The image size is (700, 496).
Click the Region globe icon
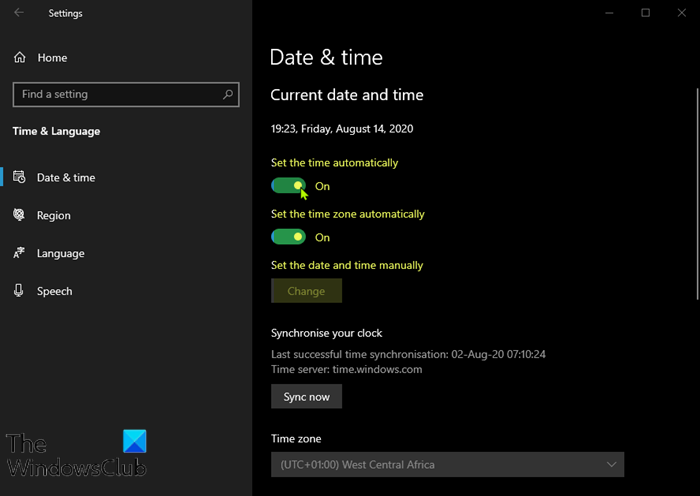pyautogui.click(x=19, y=215)
